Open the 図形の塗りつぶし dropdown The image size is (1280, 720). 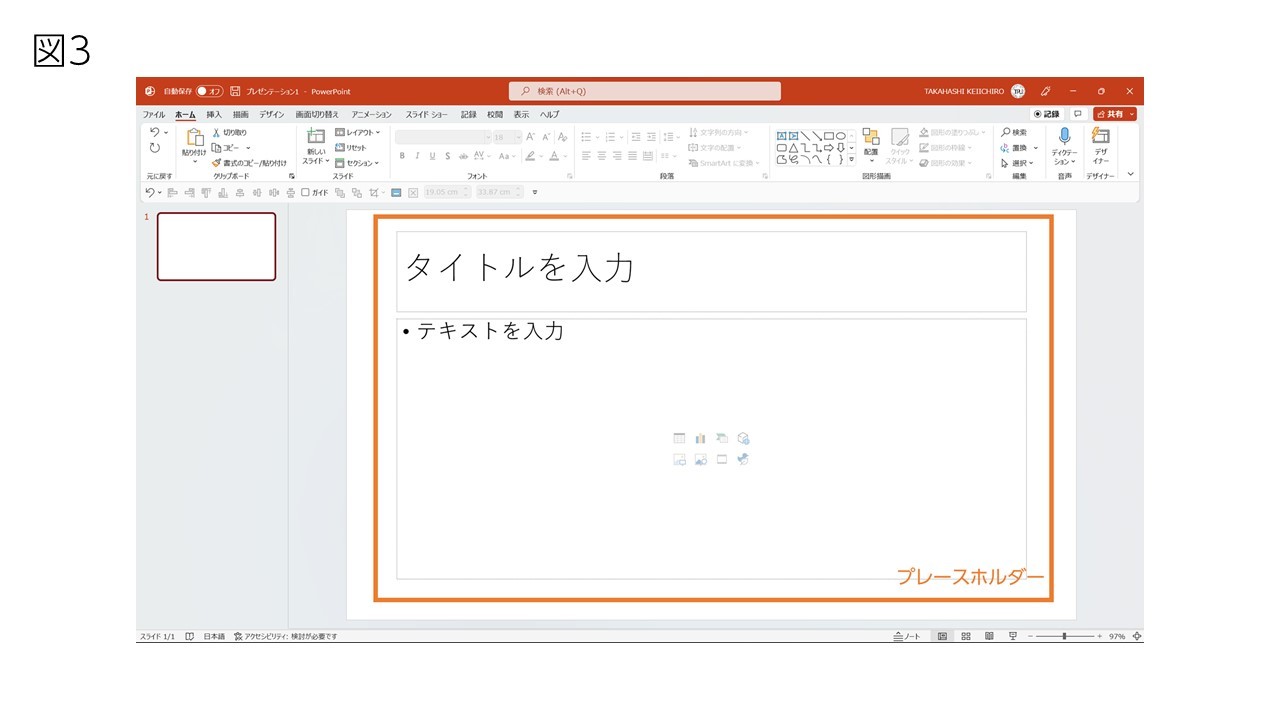(952, 132)
